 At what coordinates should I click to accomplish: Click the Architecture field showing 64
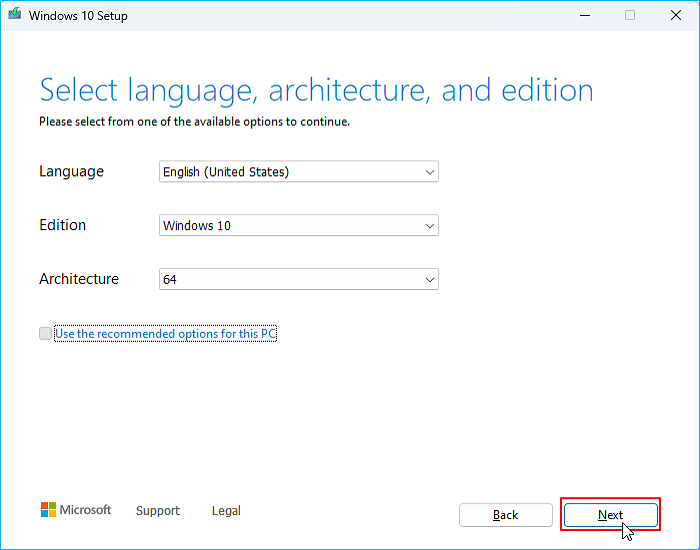(290, 280)
